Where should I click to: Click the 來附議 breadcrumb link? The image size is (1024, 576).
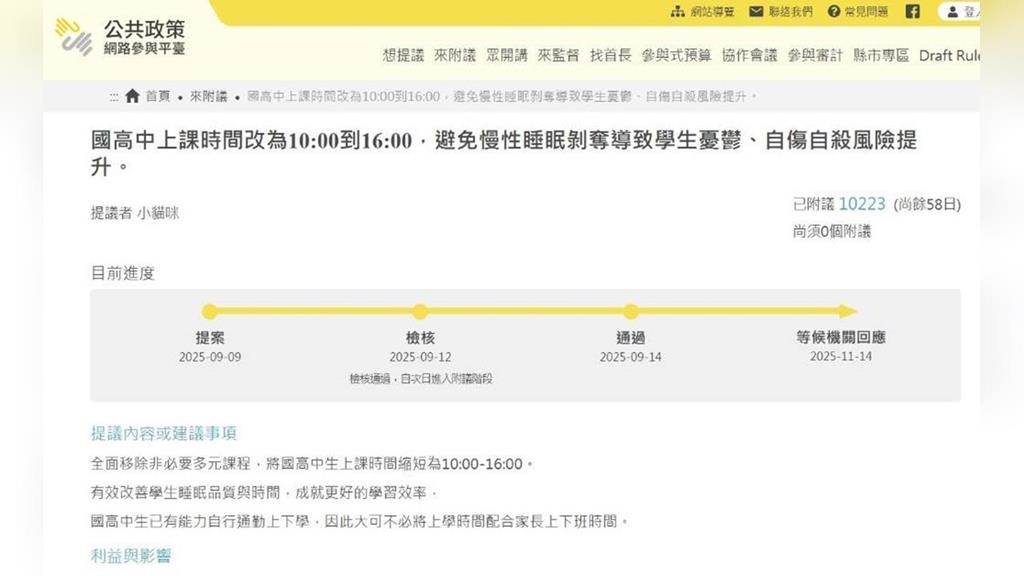[x=208, y=96]
